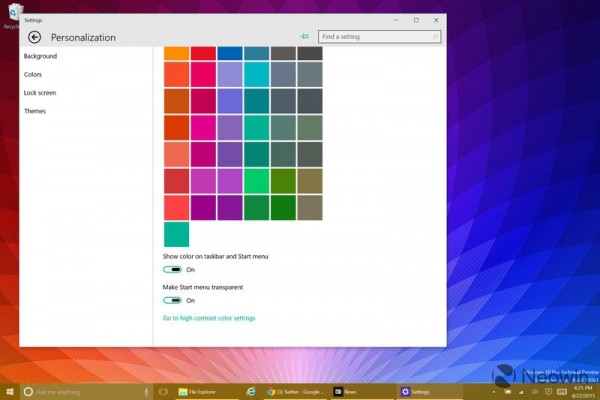The image size is (600, 400).
Task: Go back using the Personalization back arrow
Action: (34, 37)
